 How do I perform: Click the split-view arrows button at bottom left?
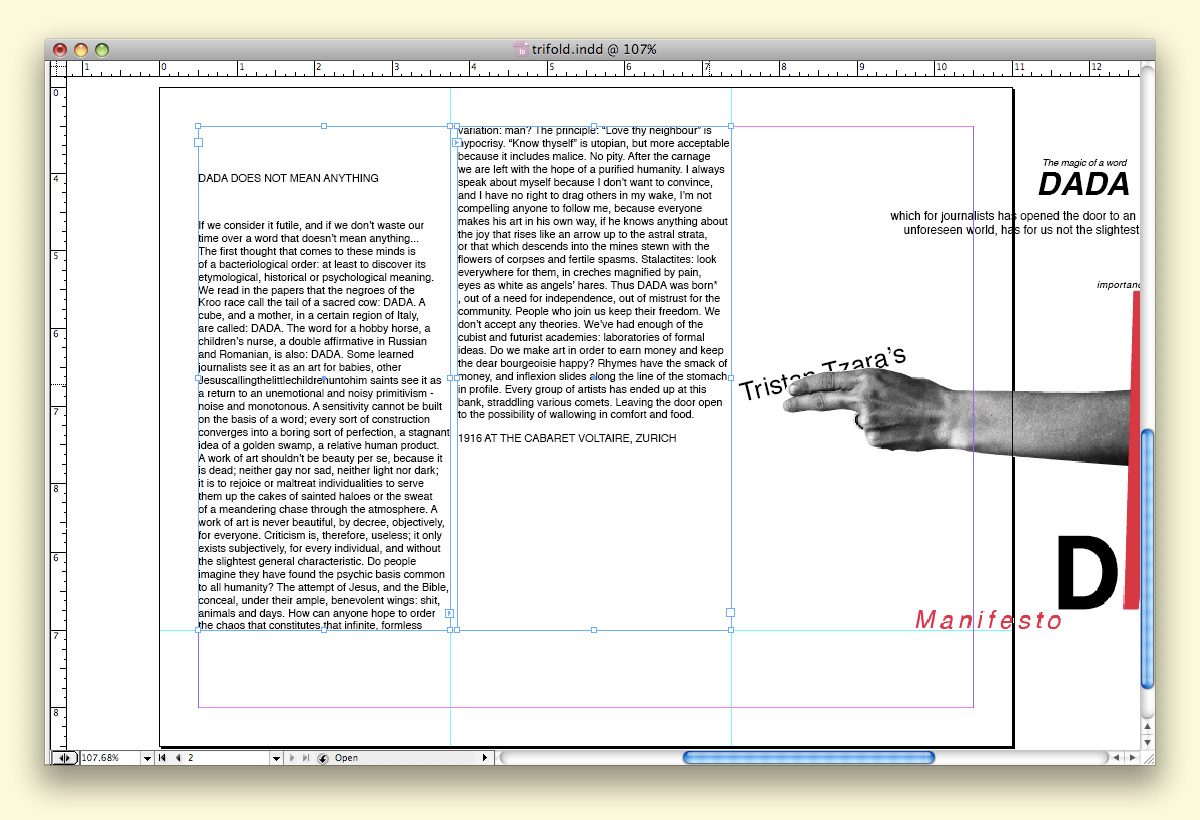pyautogui.click(x=64, y=758)
